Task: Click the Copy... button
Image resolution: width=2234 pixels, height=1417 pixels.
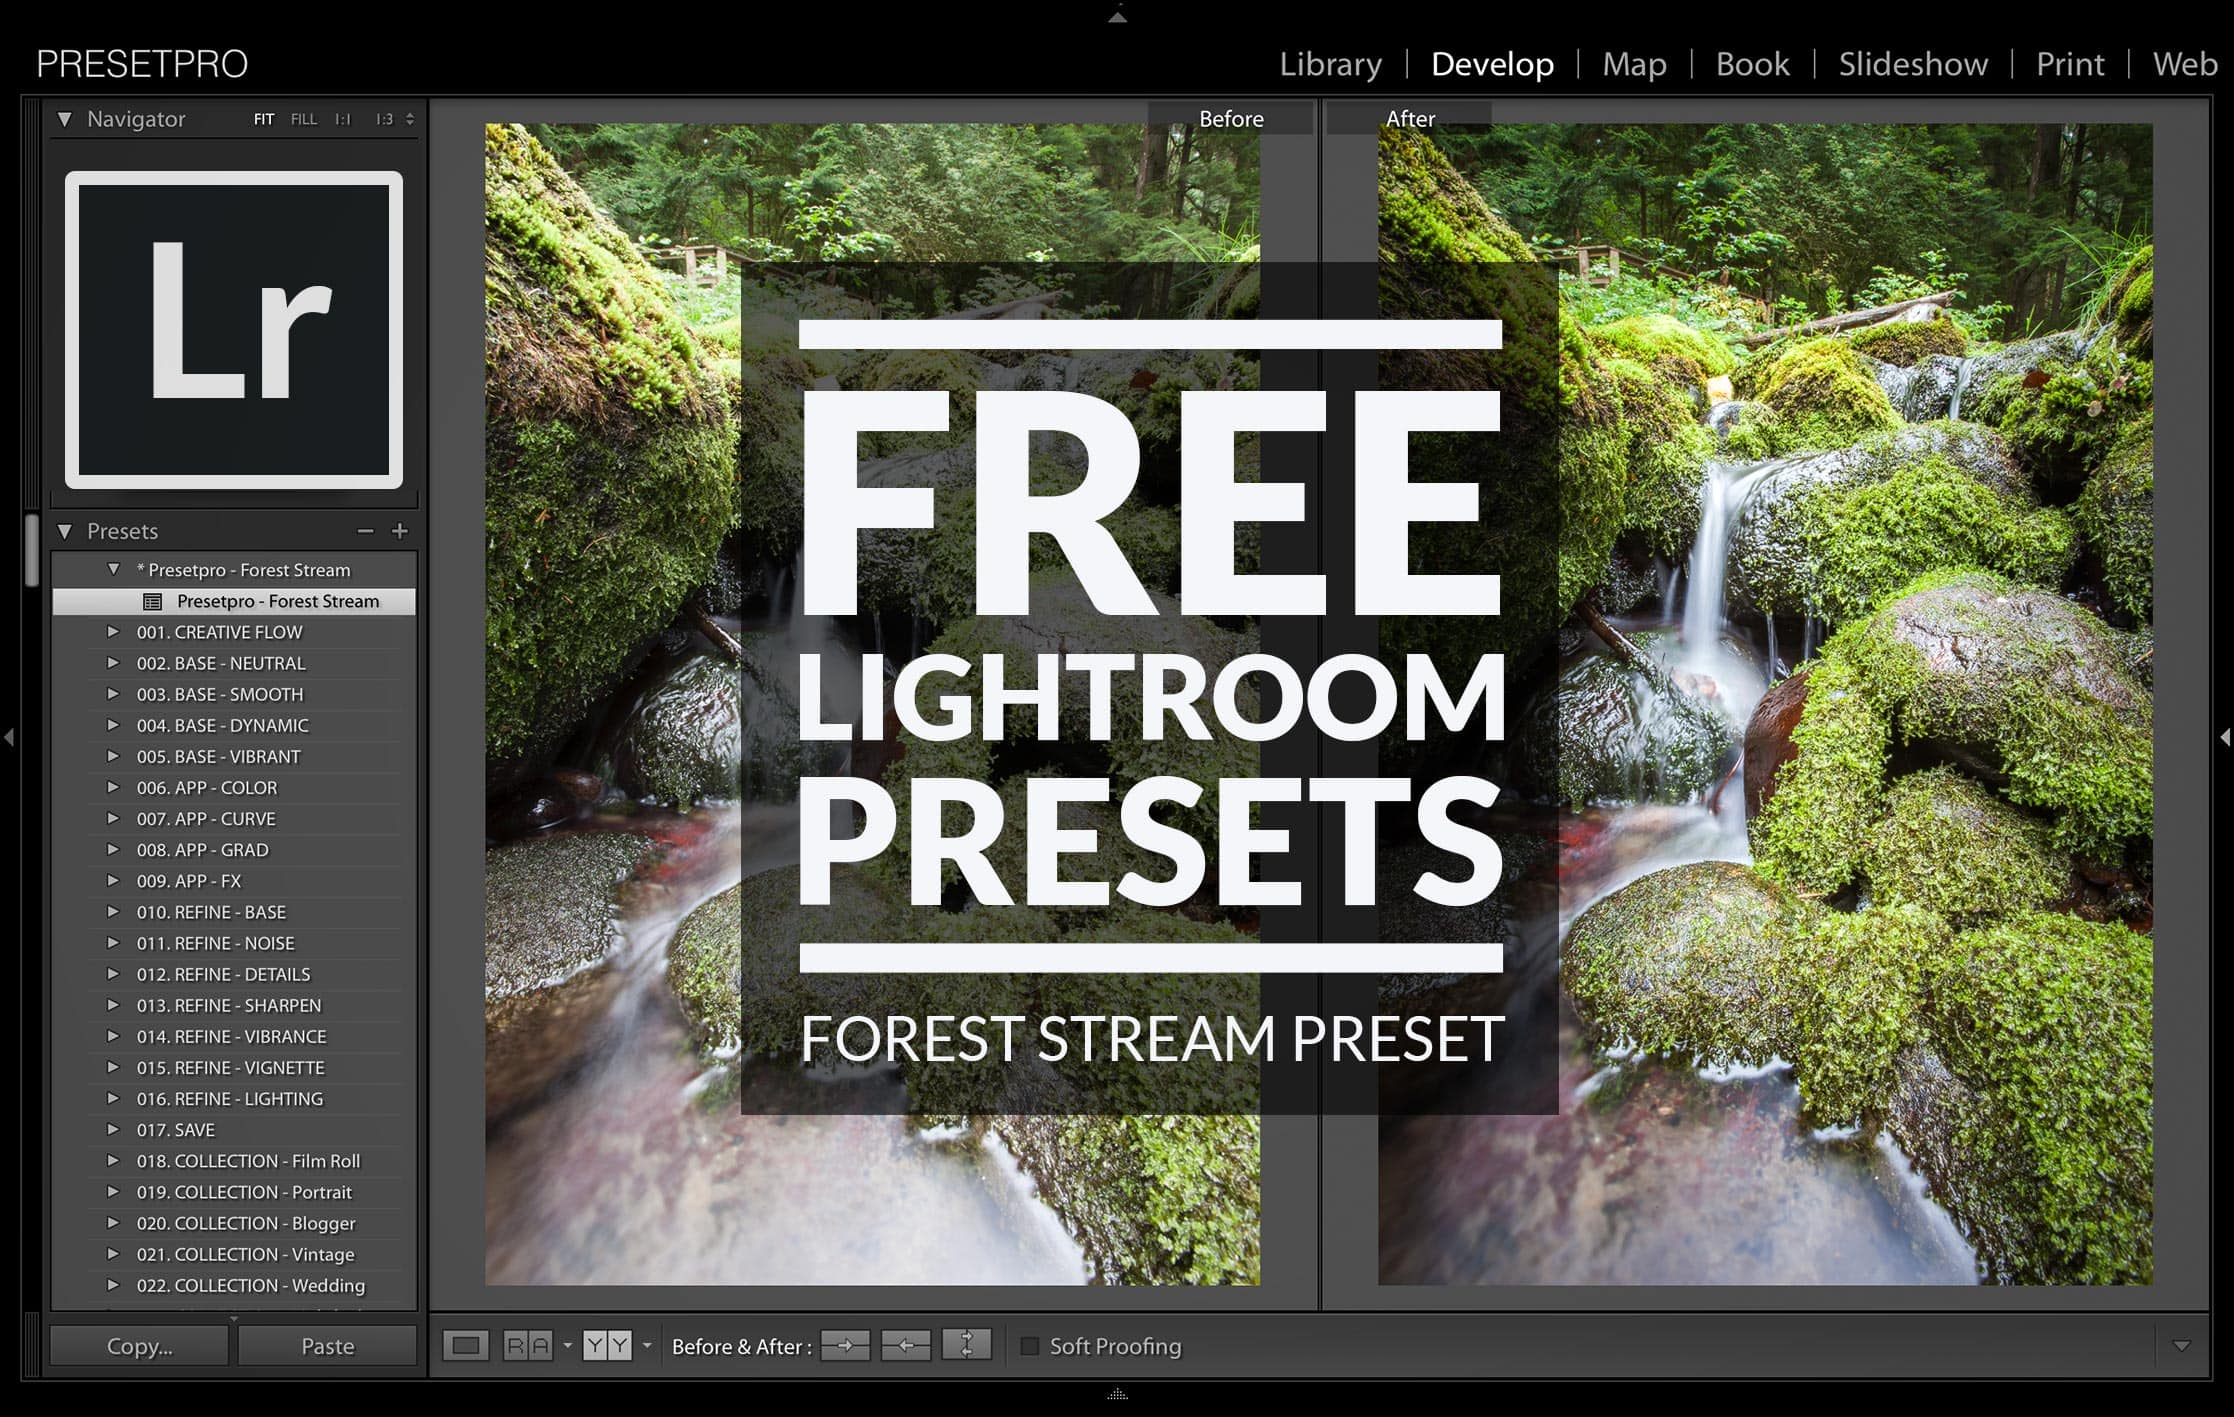Action: tap(138, 1346)
